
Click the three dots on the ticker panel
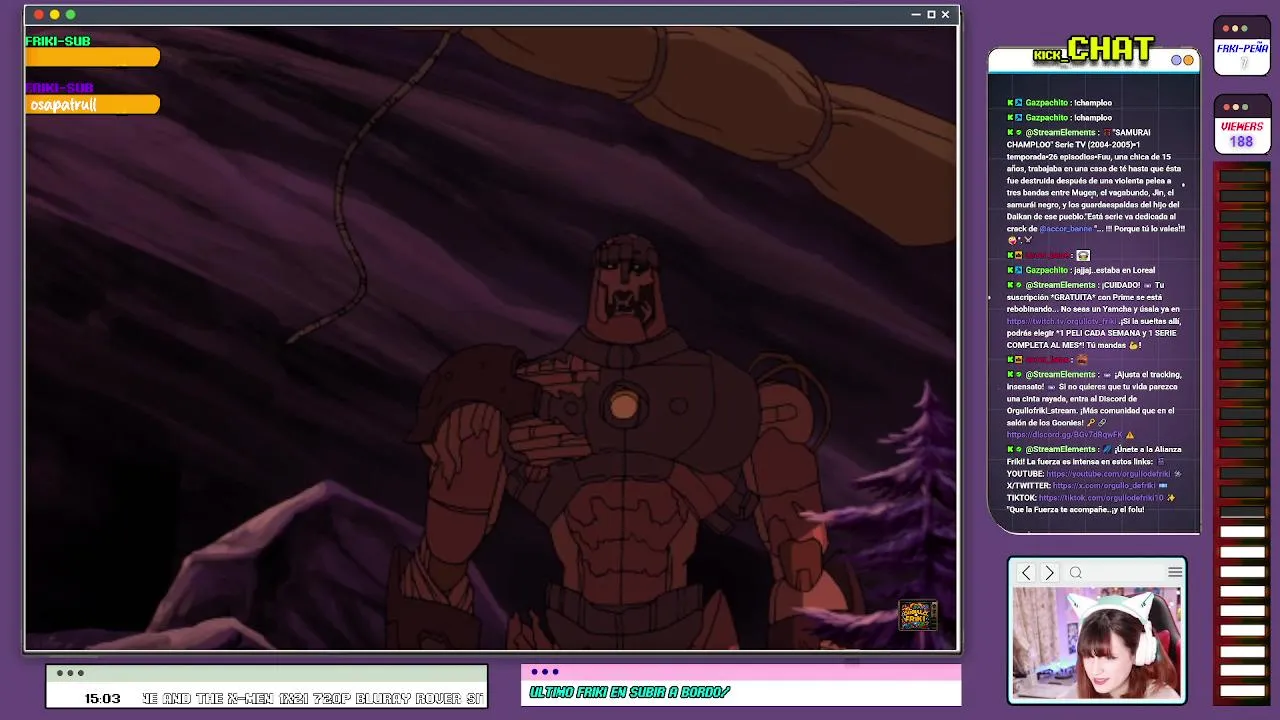pyautogui.click(x=69, y=673)
